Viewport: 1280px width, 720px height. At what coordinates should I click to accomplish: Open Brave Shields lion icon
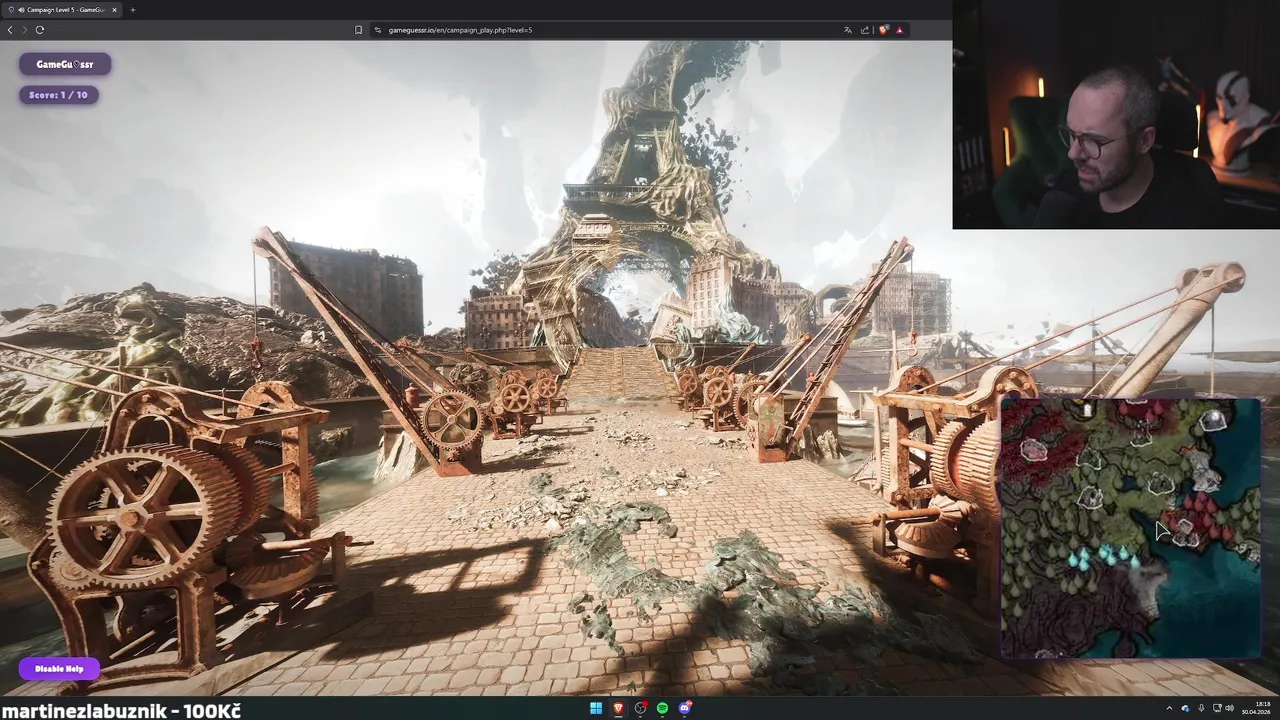883,30
